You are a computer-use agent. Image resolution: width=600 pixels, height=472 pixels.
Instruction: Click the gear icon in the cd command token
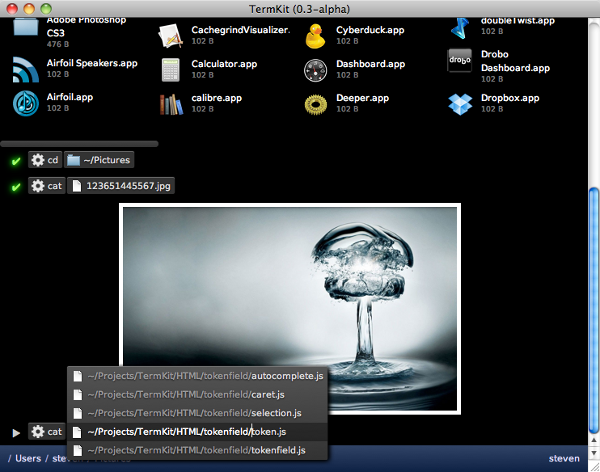coord(38,160)
